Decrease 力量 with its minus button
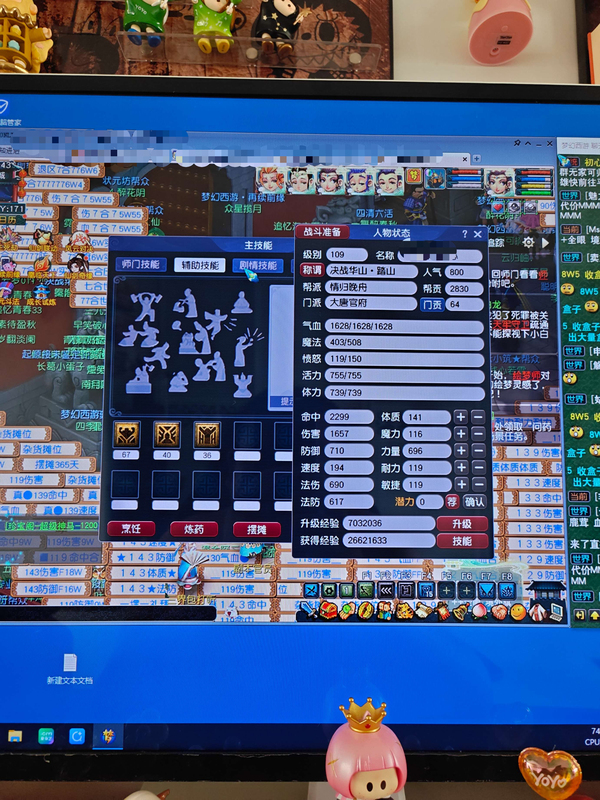Image resolution: width=600 pixels, height=800 pixels. tap(478, 451)
